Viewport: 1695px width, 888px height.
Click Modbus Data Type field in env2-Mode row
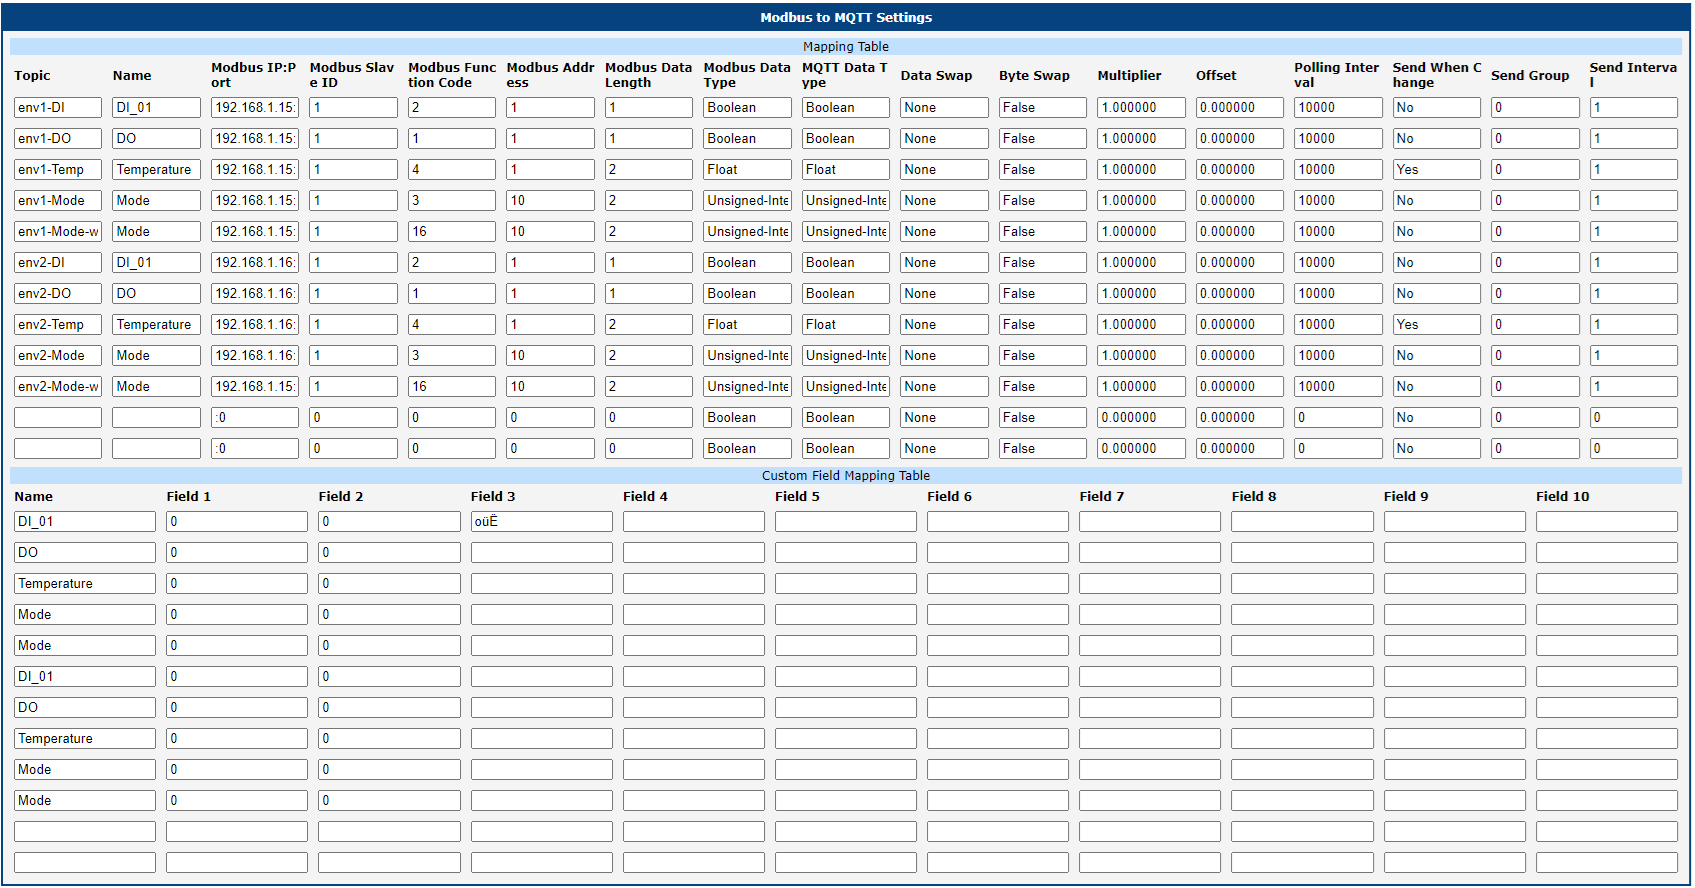click(x=747, y=355)
